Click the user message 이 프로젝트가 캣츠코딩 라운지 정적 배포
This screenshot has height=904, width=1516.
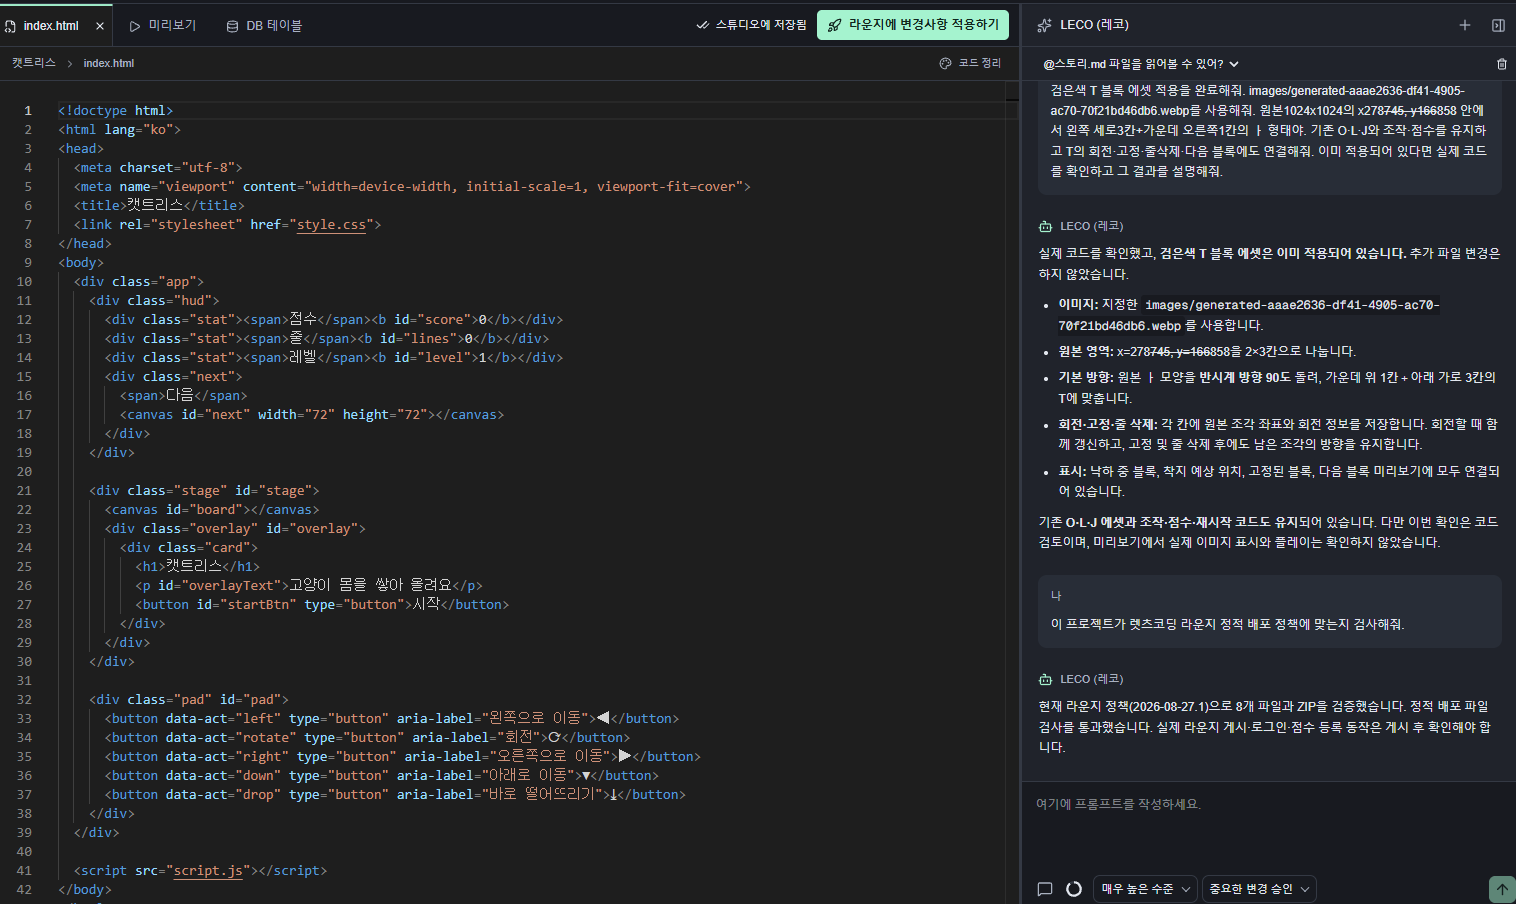click(1269, 611)
